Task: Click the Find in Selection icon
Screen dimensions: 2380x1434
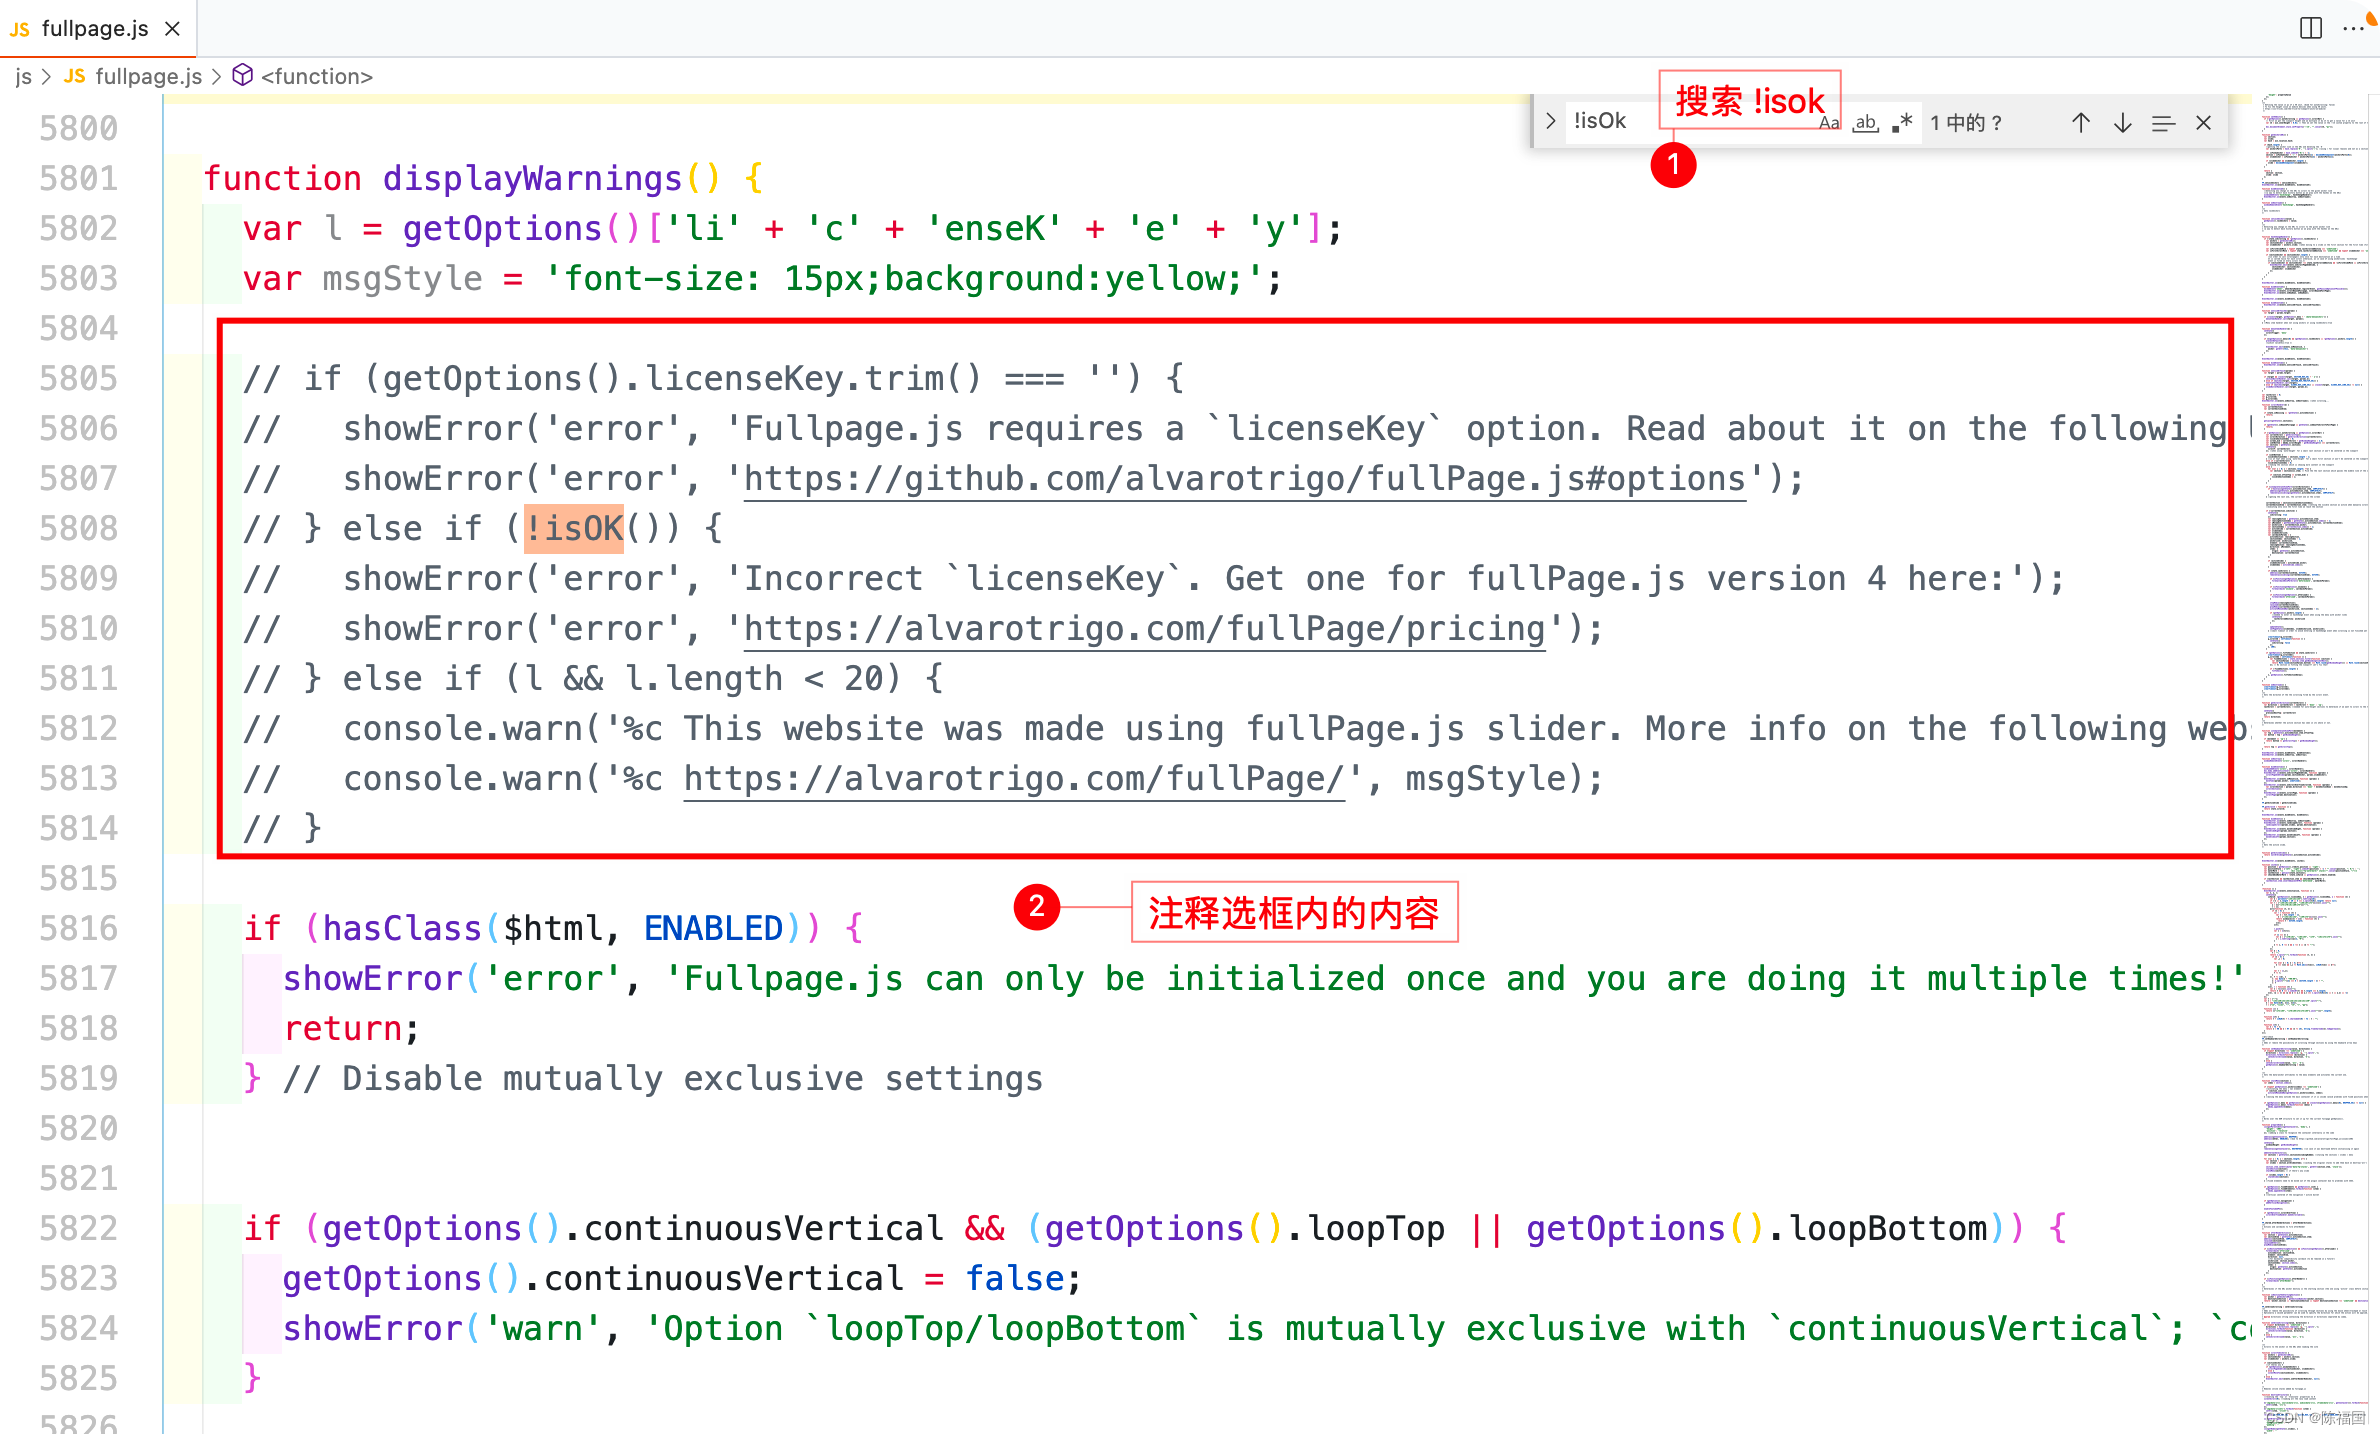Action: click(x=2163, y=122)
